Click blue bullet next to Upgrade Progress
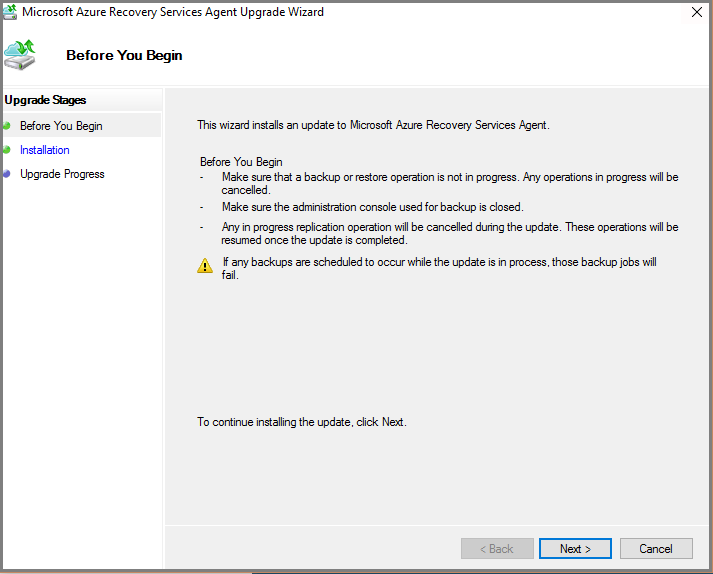The image size is (713, 574). coord(6,174)
